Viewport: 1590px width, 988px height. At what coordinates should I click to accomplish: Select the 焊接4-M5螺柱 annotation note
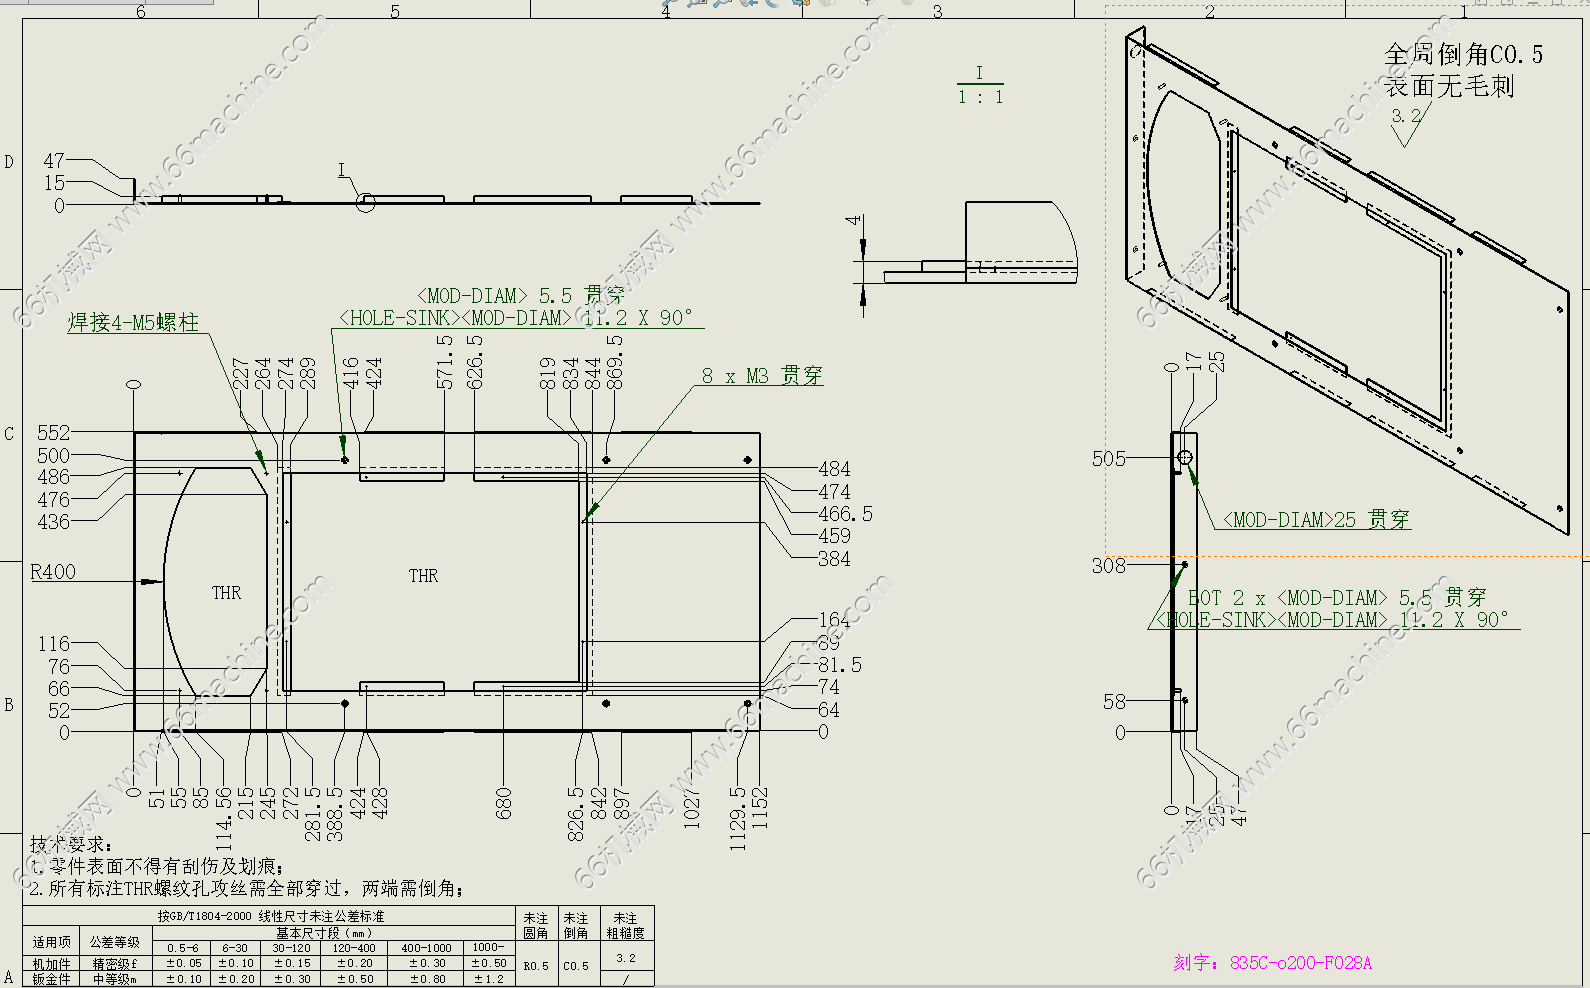(133, 322)
